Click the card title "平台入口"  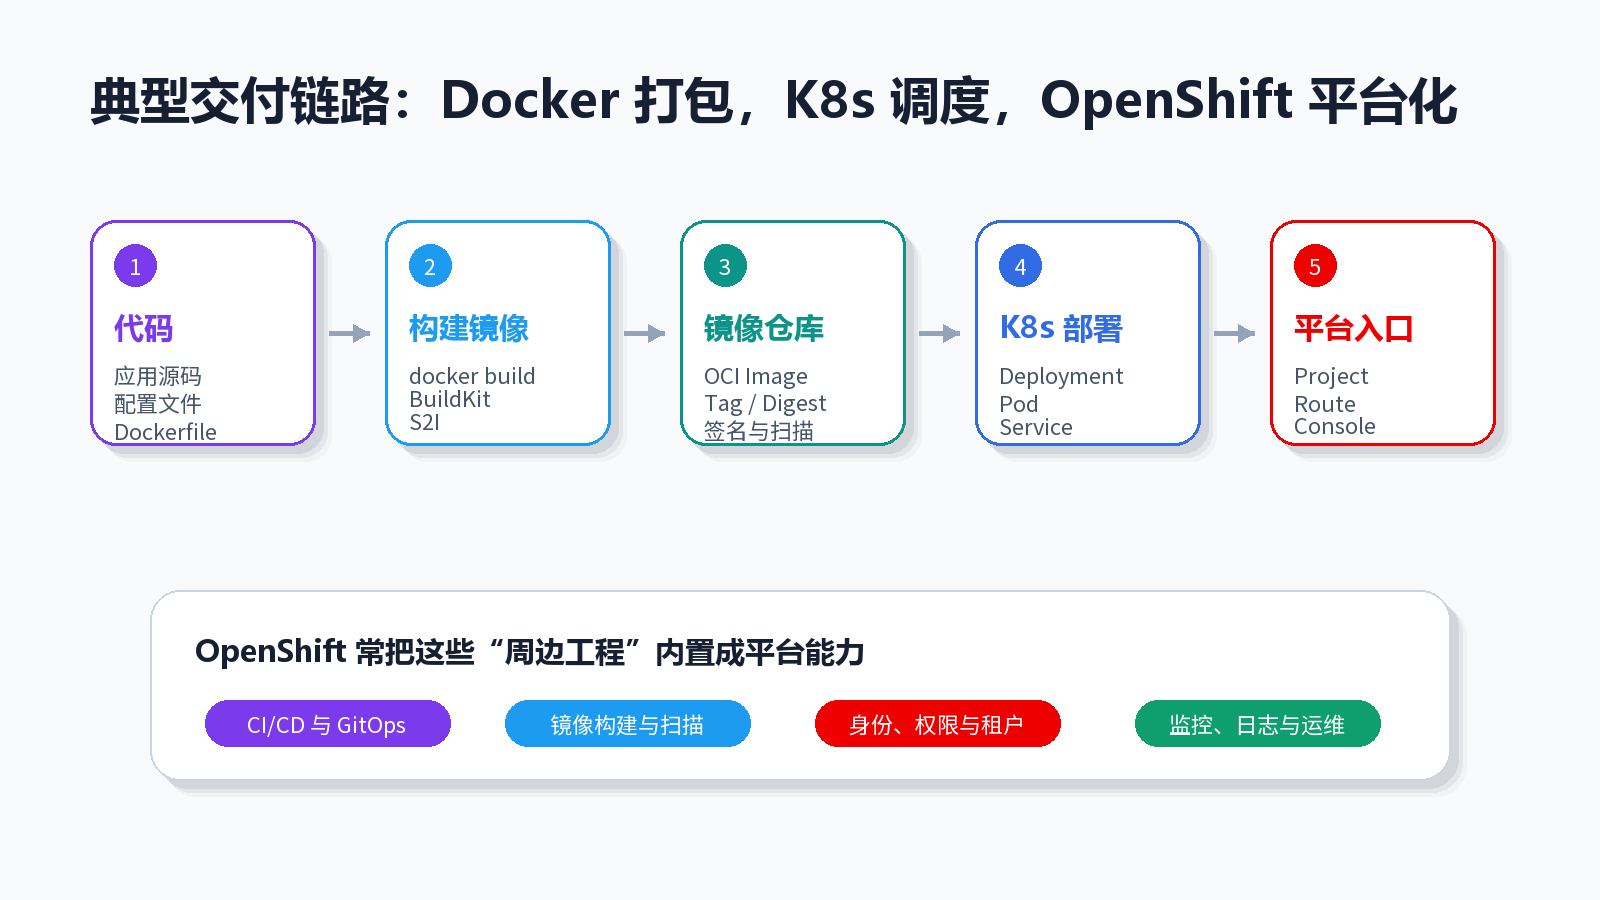pos(1354,328)
